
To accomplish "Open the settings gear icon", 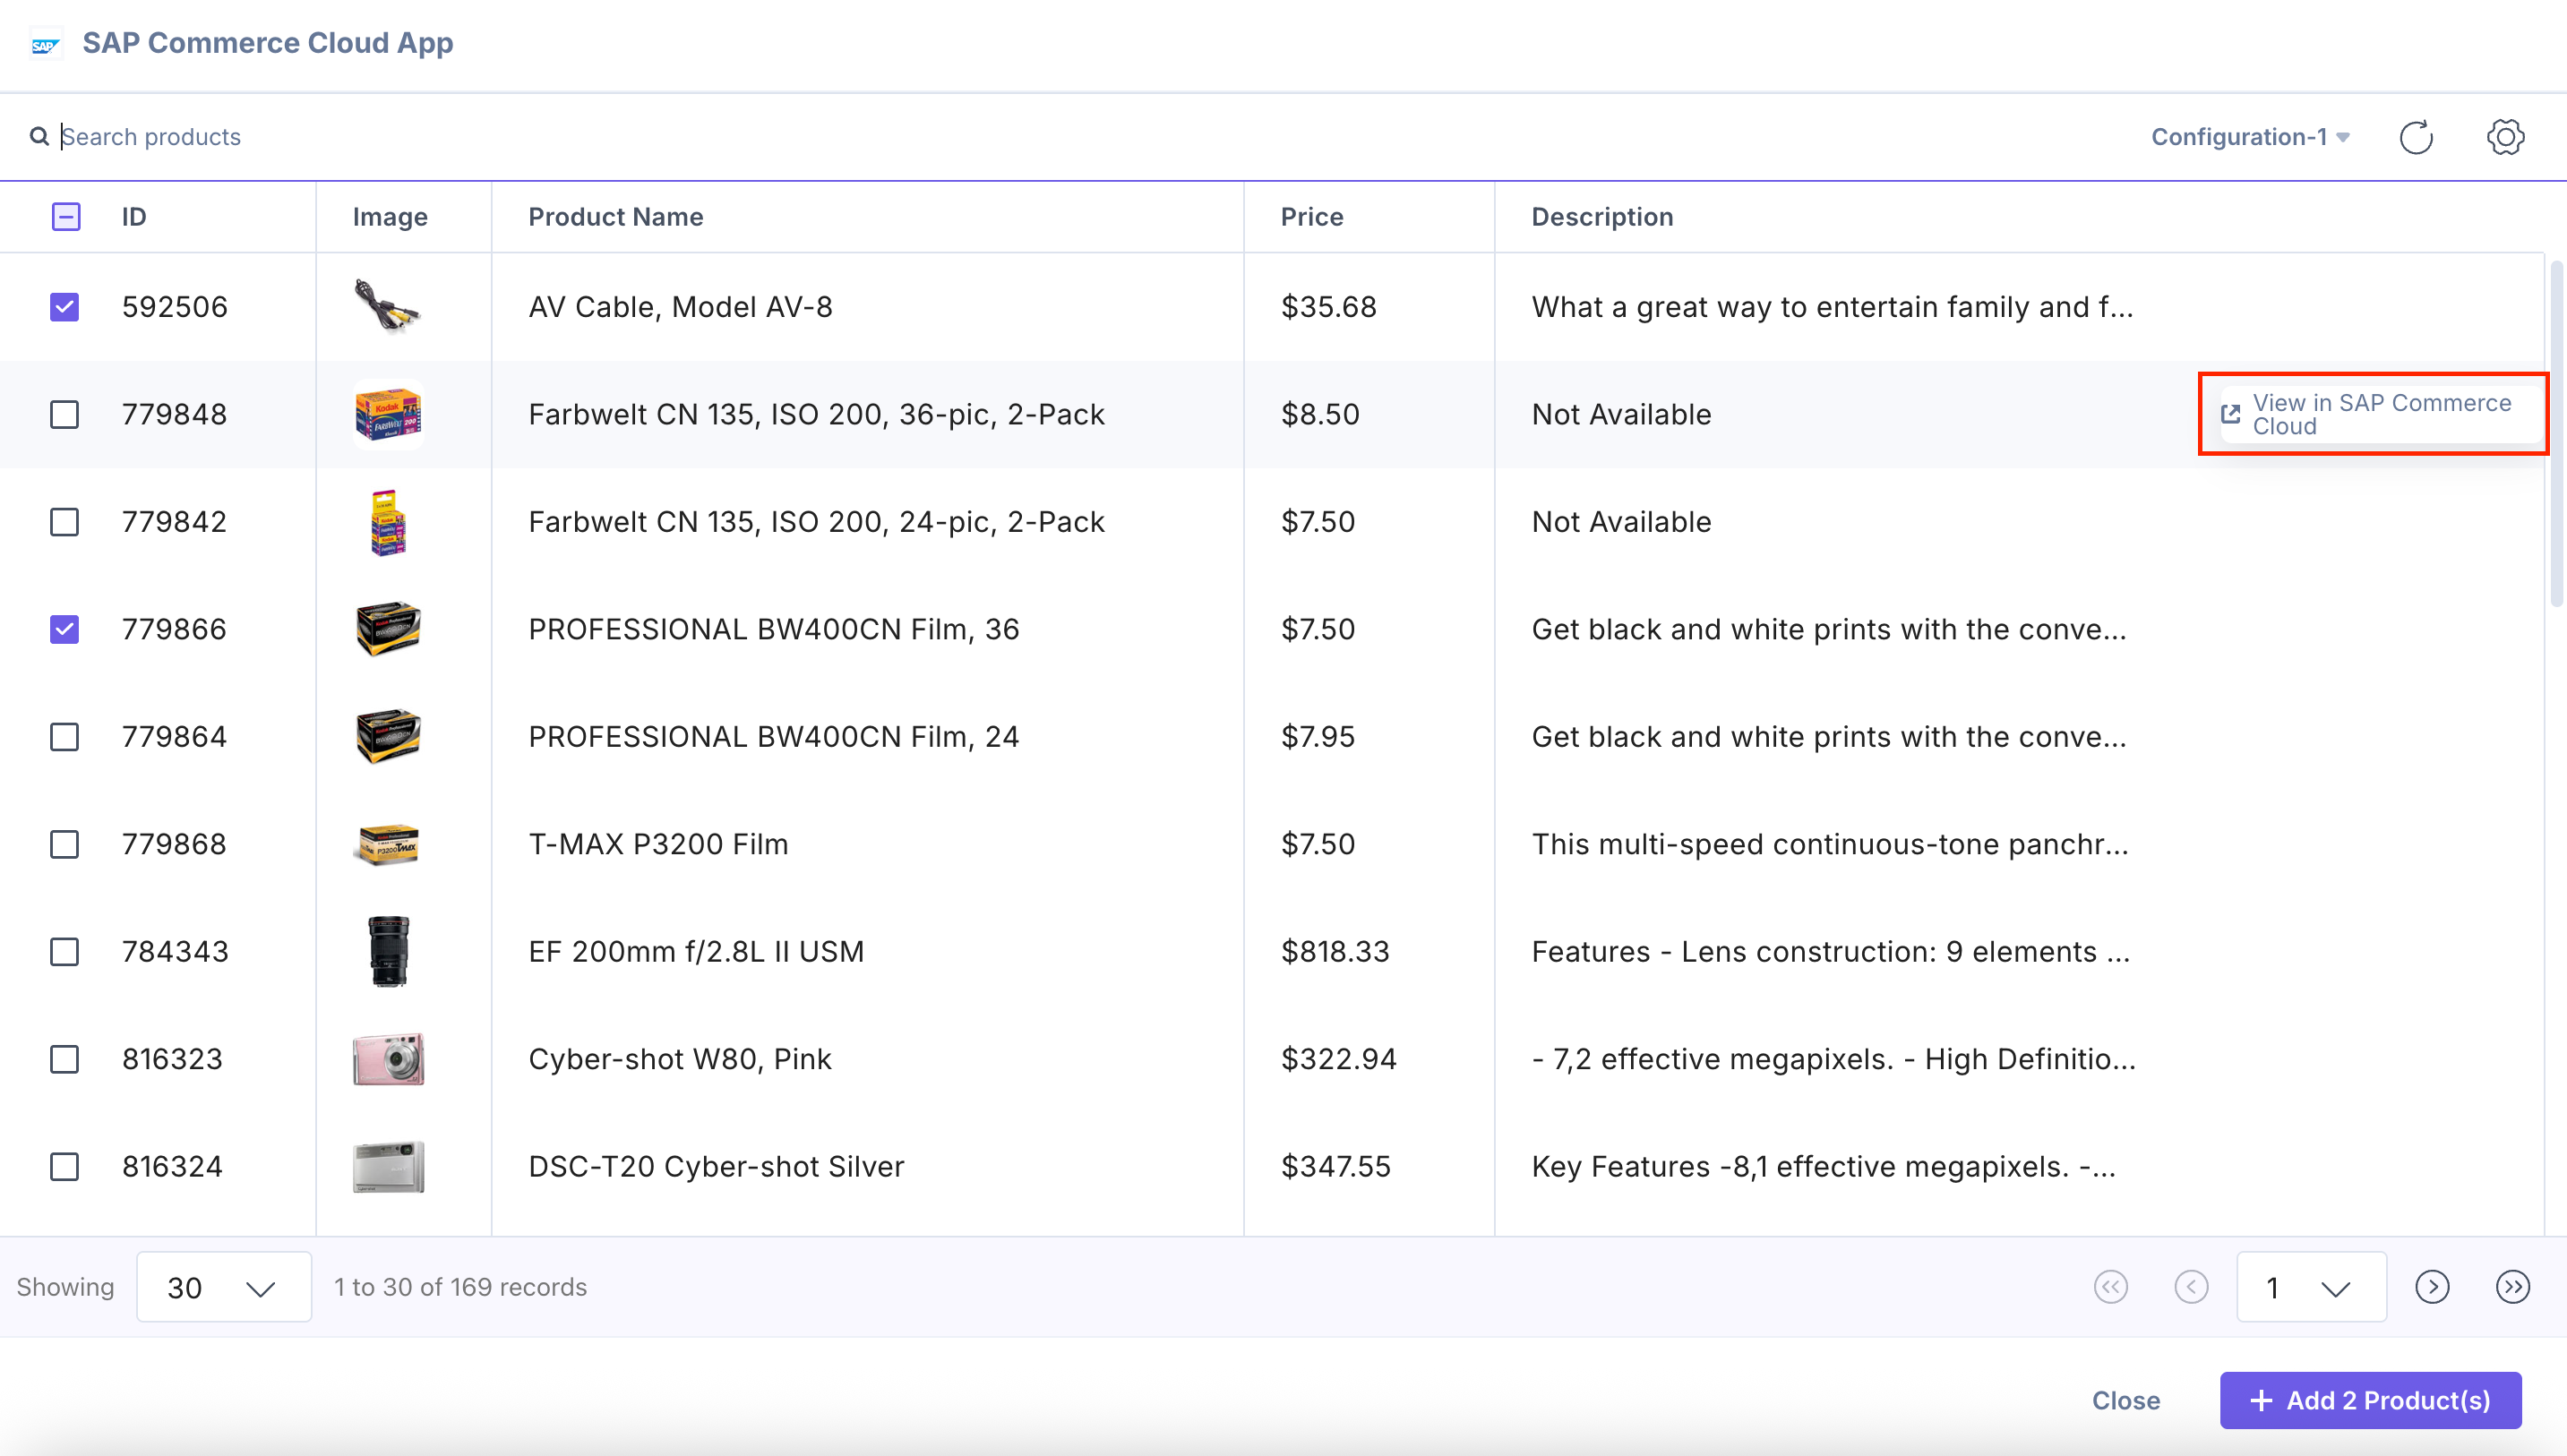I will click(x=2505, y=137).
